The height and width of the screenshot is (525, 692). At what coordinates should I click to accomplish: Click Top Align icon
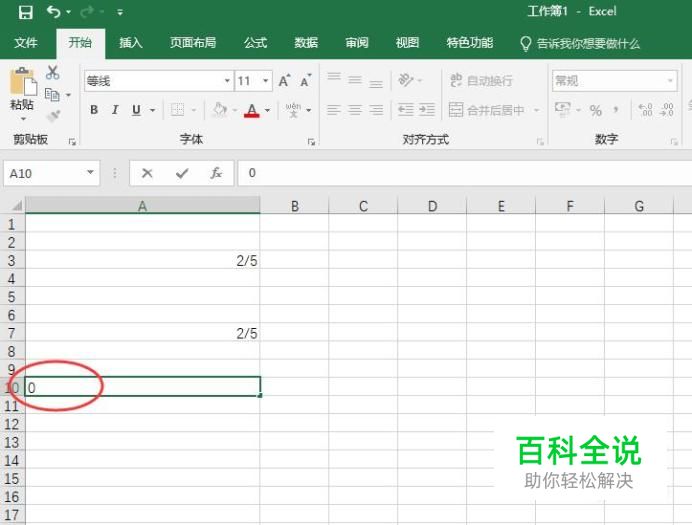click(334, 79)
